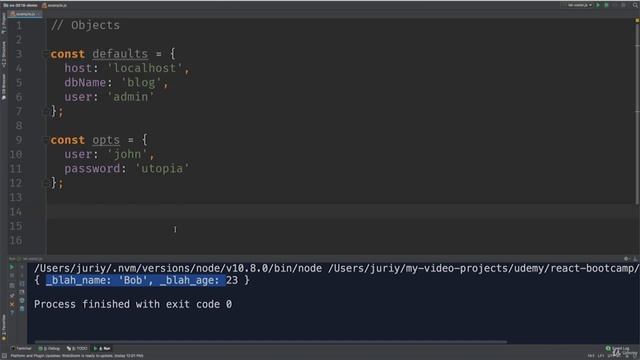Select the Run tool window tab

pyautogui.click(x=102, y=348)
